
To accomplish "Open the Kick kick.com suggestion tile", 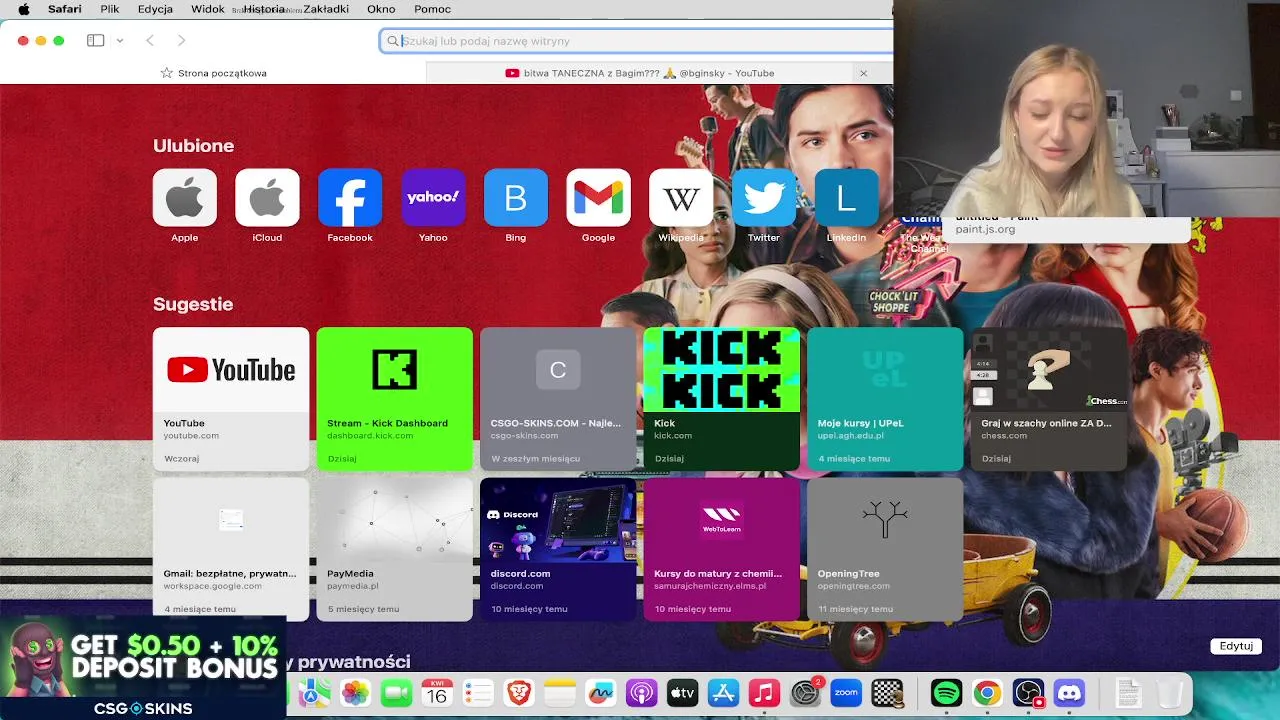I will 721,398.
